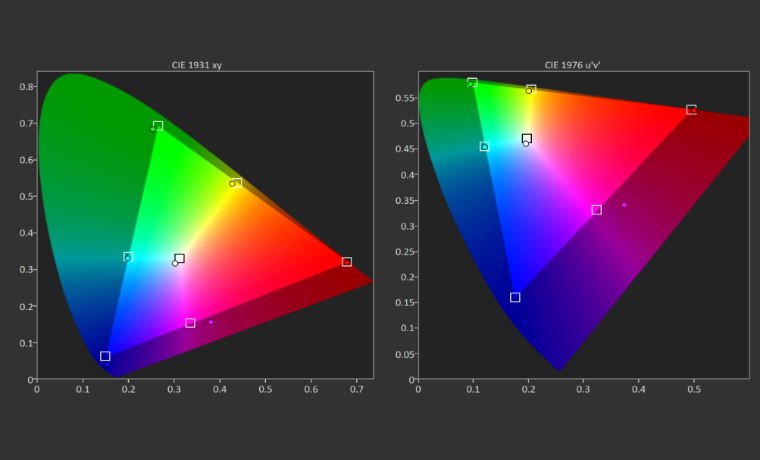The image size is (760, 460).
Task: Click the CIE 1976 u'v' chart title
Action: click(x=572, y=65)
